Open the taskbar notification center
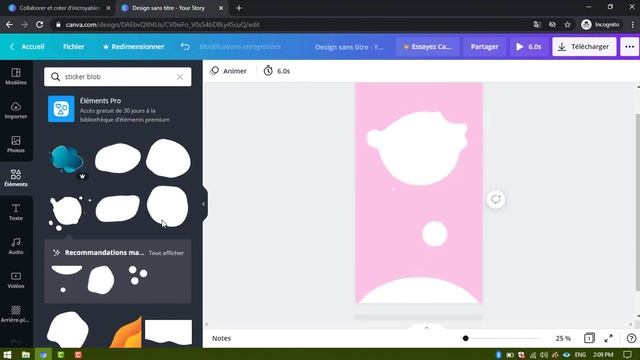Viewport: 640px width, 360px height. [627, 355]
